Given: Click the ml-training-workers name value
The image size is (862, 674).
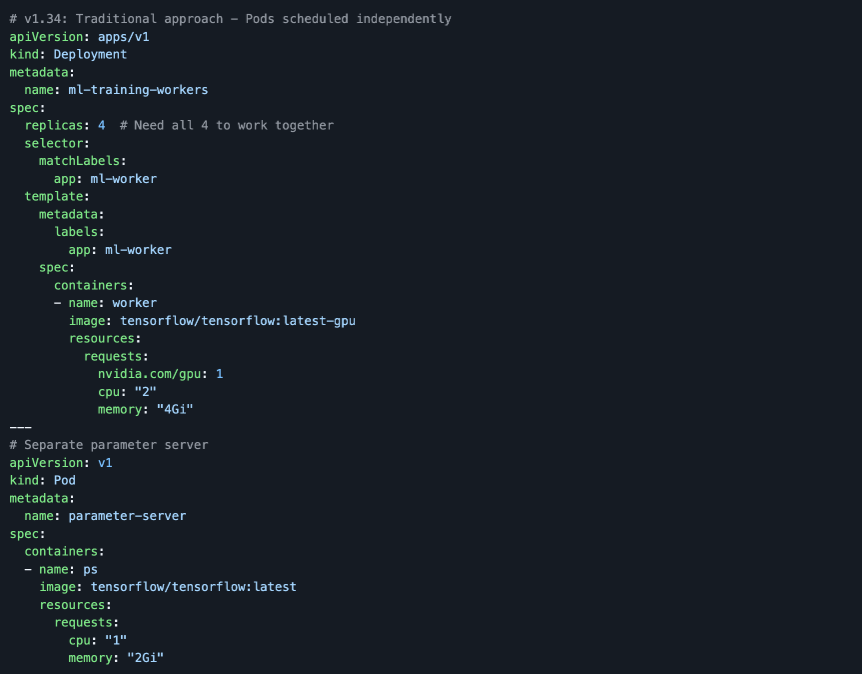Looking at the screenshot, I should point(137,90).
